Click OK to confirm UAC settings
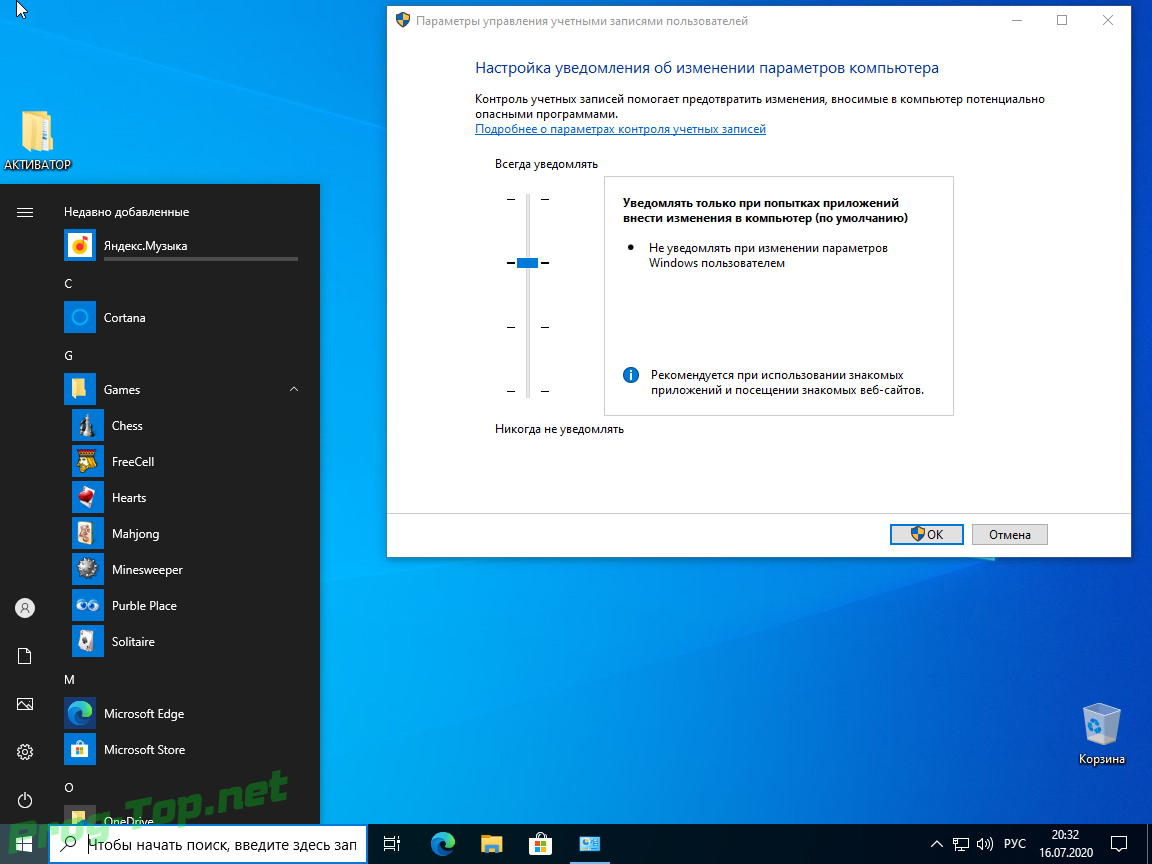Screen dimensions: 1152x864 click(x=926, y=535)
